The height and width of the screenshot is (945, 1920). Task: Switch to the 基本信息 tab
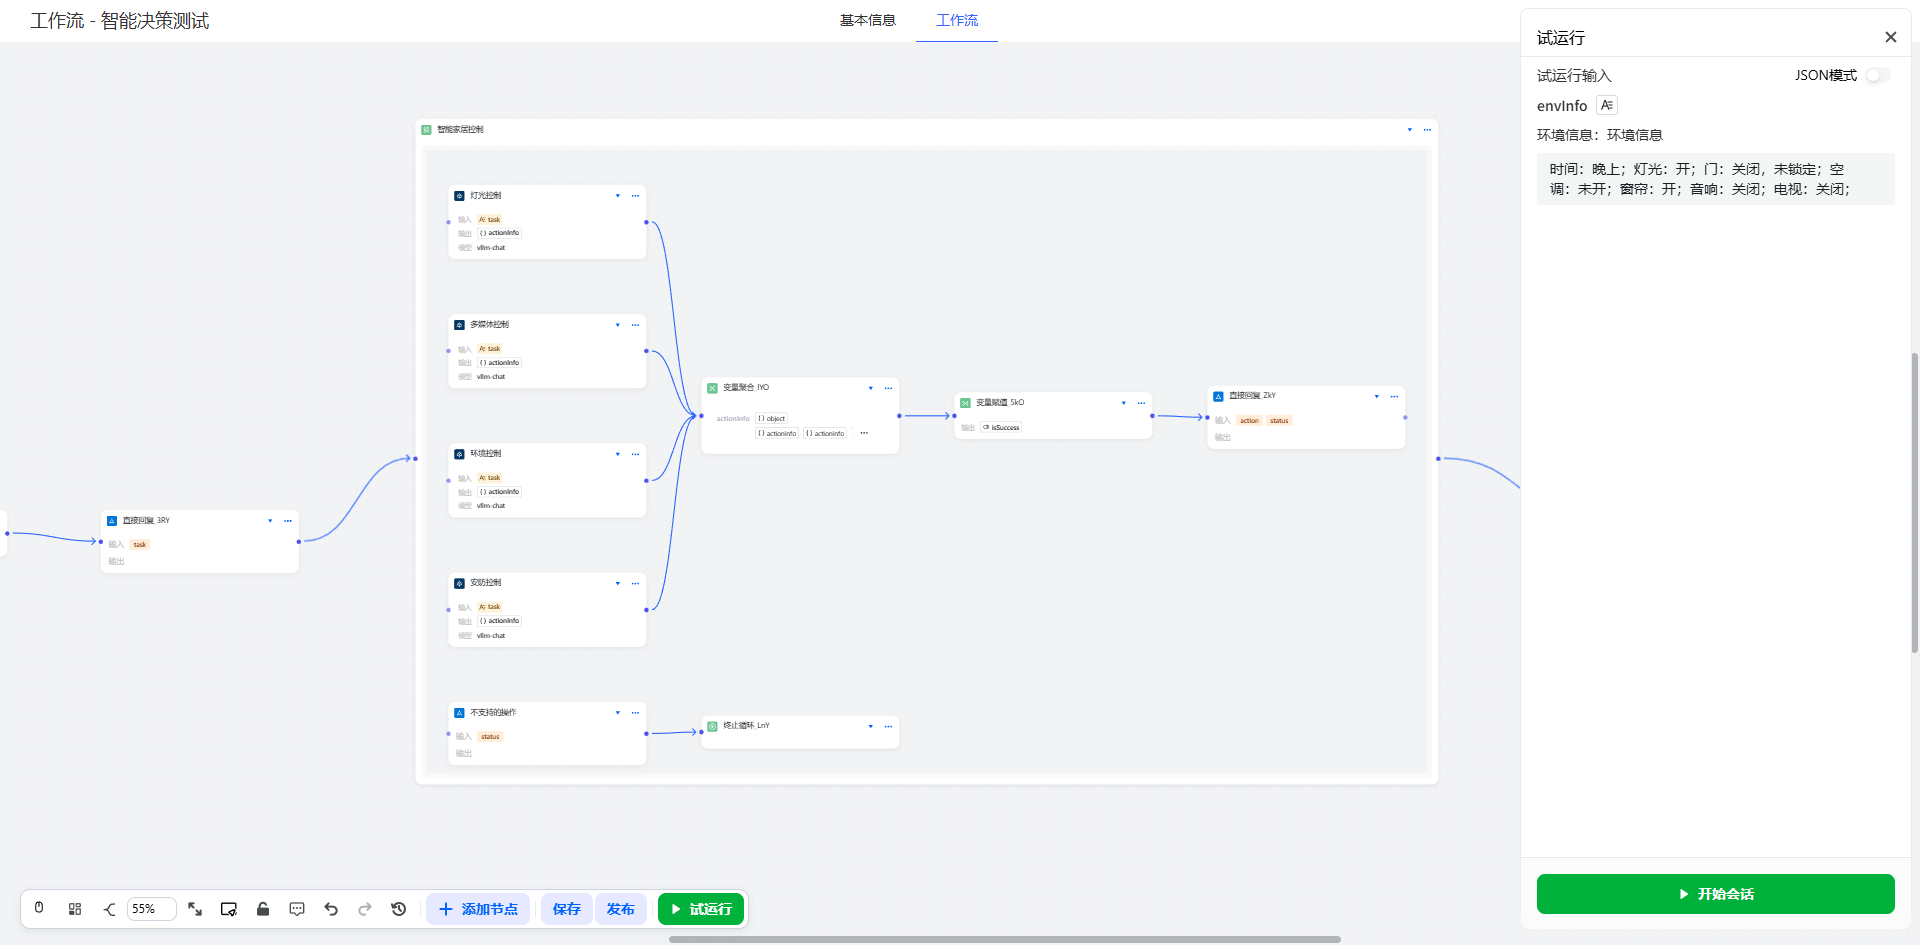coord(867,20)
